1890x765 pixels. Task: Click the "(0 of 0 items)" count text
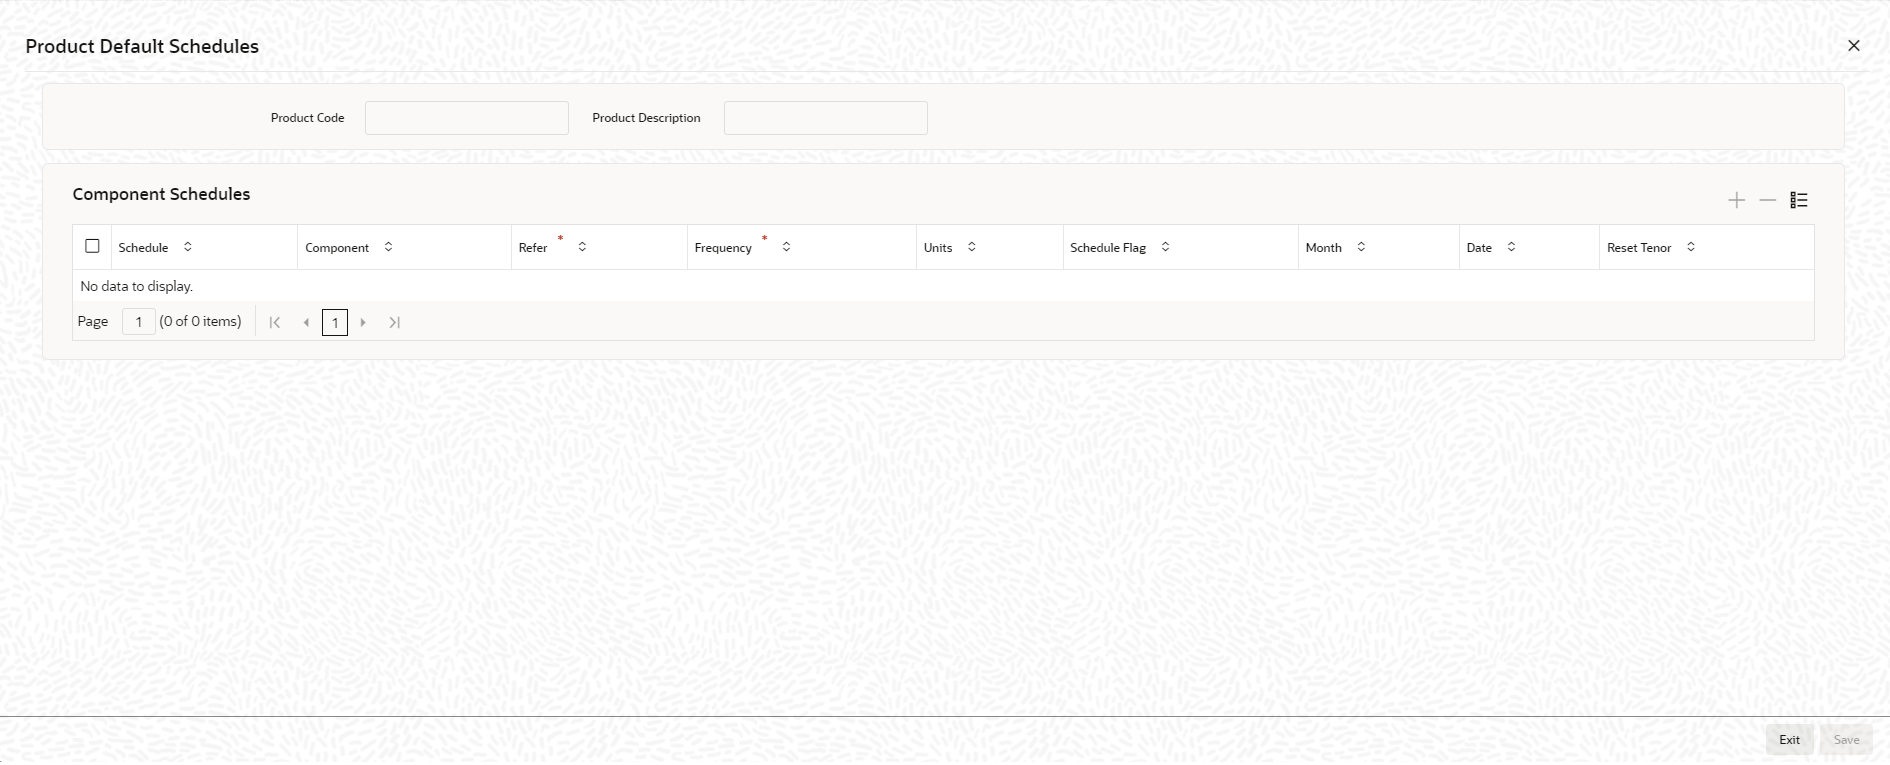pos(200,322)
